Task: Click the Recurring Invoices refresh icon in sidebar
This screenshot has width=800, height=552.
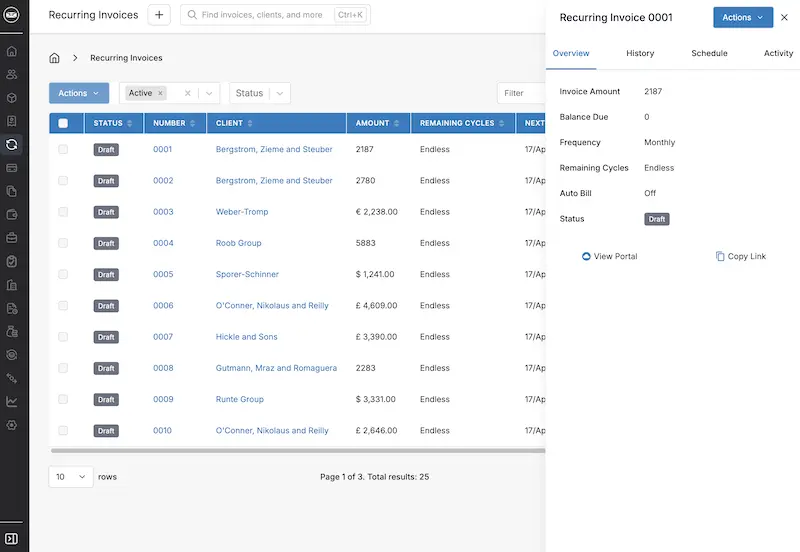Action: (x=12, y=144)
